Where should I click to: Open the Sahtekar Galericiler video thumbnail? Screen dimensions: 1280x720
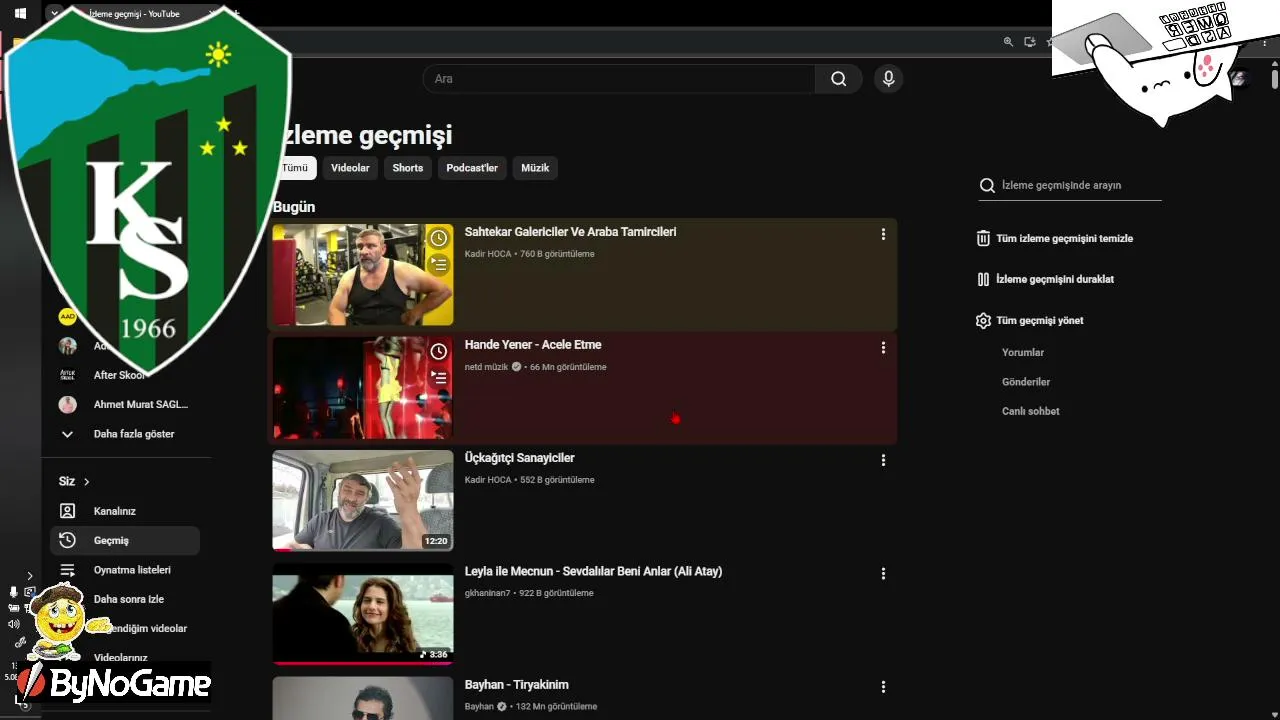coord(363,275)
